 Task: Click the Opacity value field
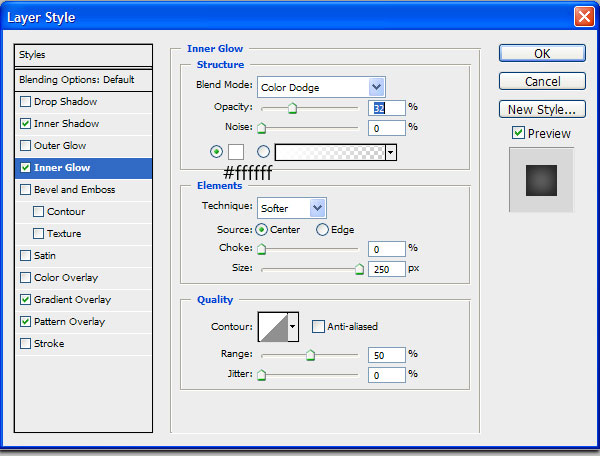click(386, 108)
